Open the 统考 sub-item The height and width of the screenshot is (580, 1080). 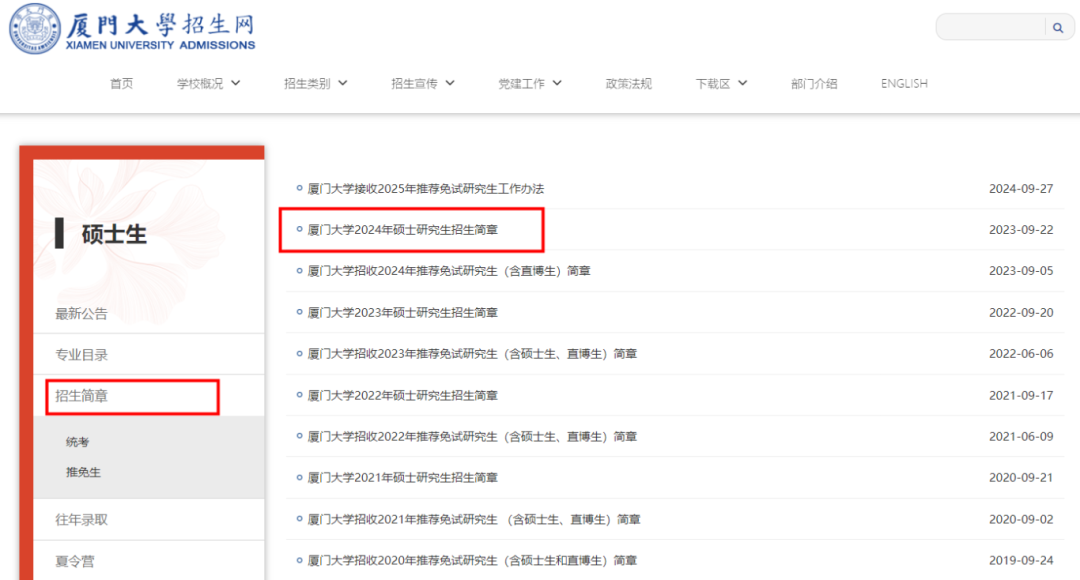pos(77,442)
